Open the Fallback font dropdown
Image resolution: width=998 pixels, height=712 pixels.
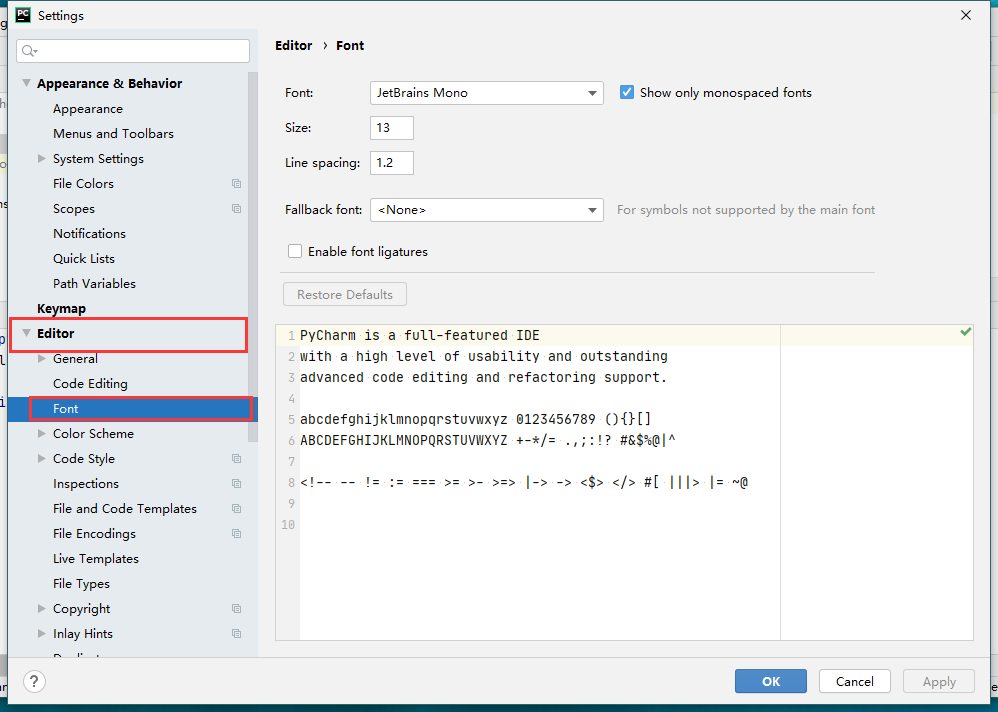pyautogui.click(x=486, y=210)
